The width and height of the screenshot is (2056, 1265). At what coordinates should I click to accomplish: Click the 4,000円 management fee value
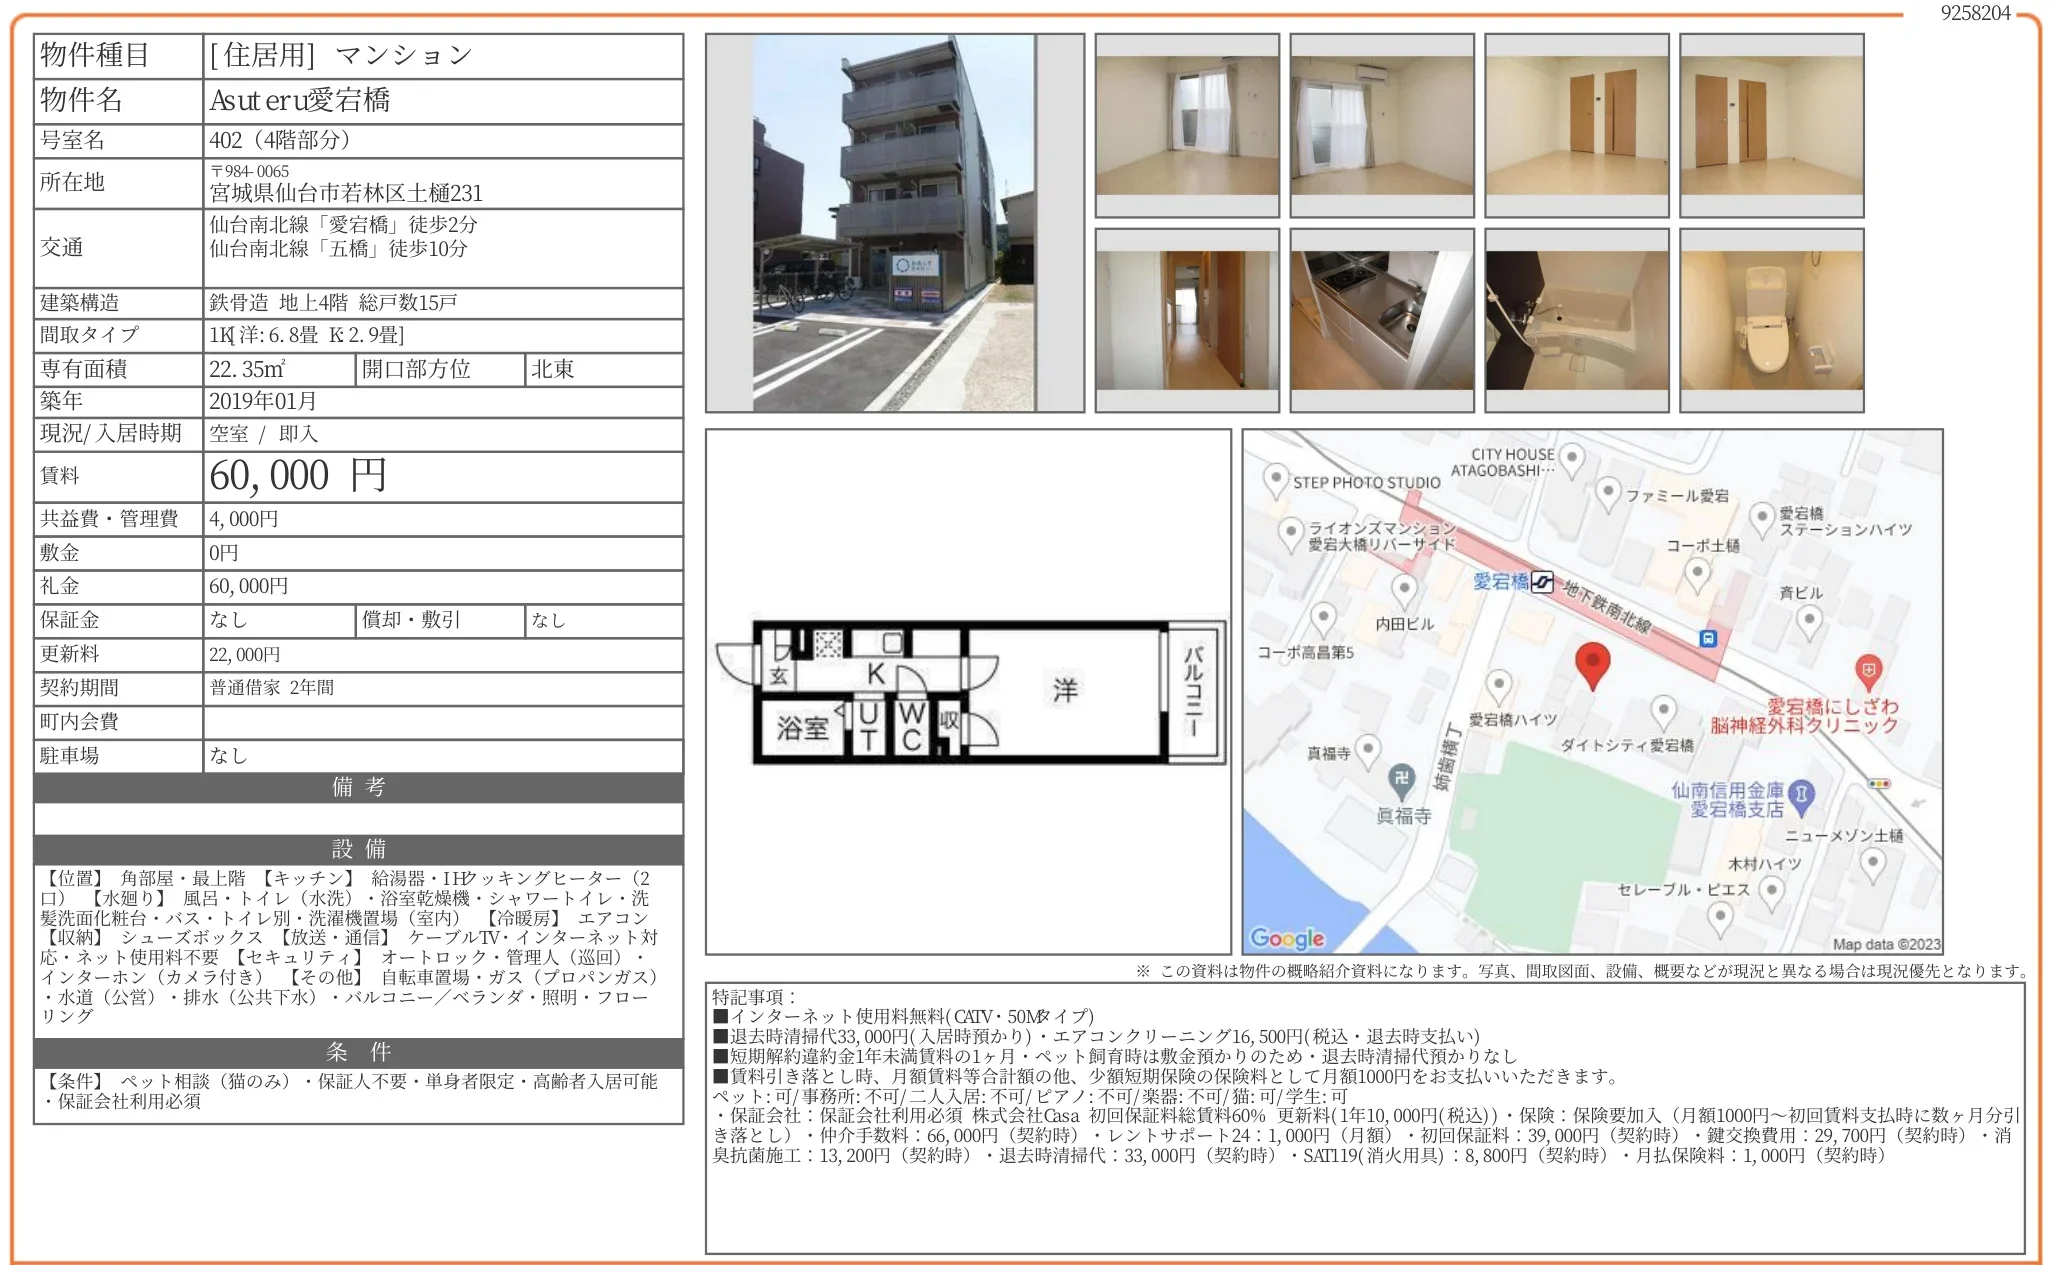tap(244, 519)
